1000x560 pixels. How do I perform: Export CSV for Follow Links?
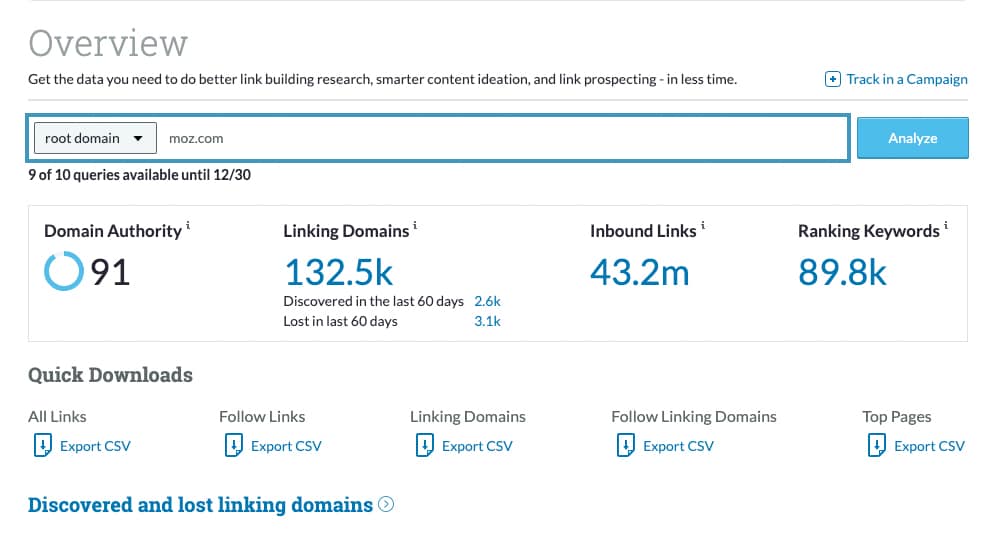[x=286, y=446]
